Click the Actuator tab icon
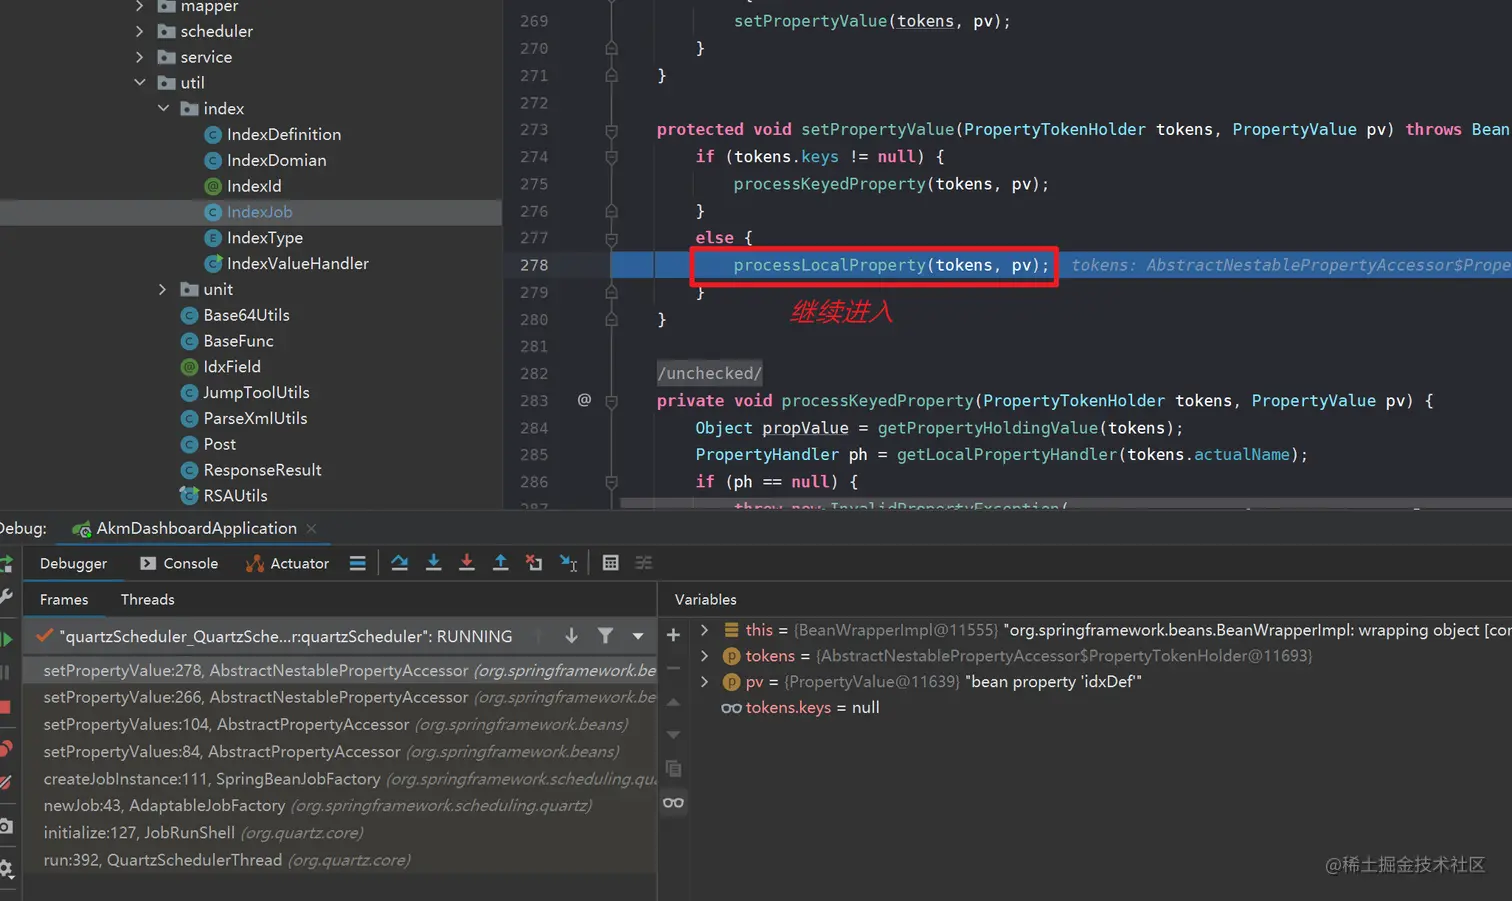 coord(255,563)
